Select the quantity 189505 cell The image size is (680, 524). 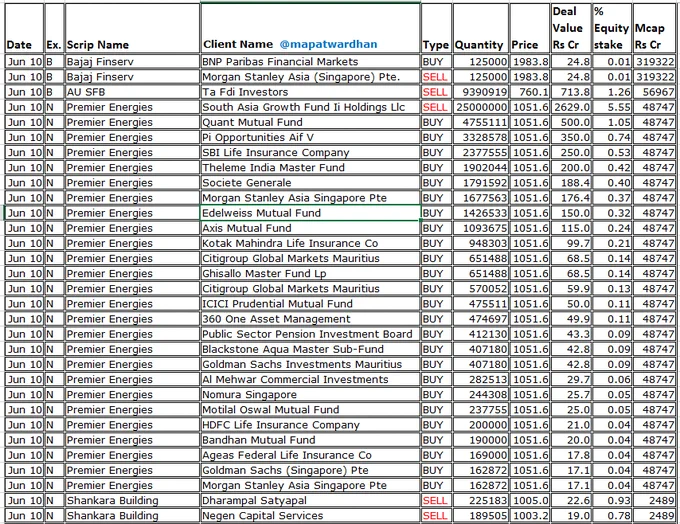481,516
